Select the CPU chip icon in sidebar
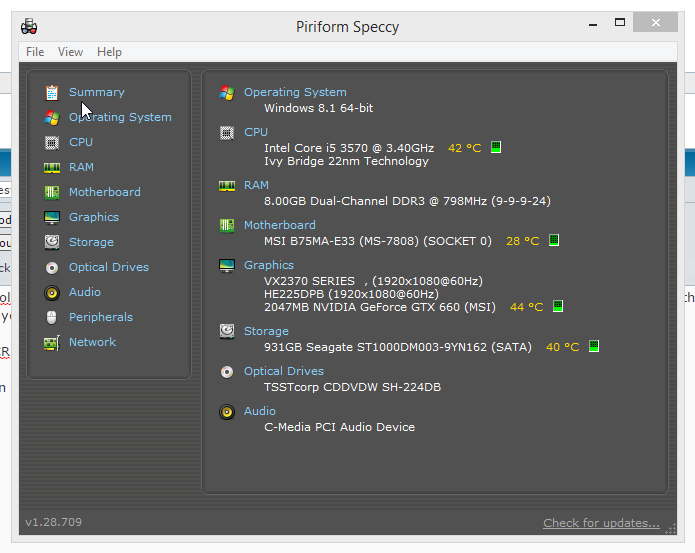 coord(52,142)
